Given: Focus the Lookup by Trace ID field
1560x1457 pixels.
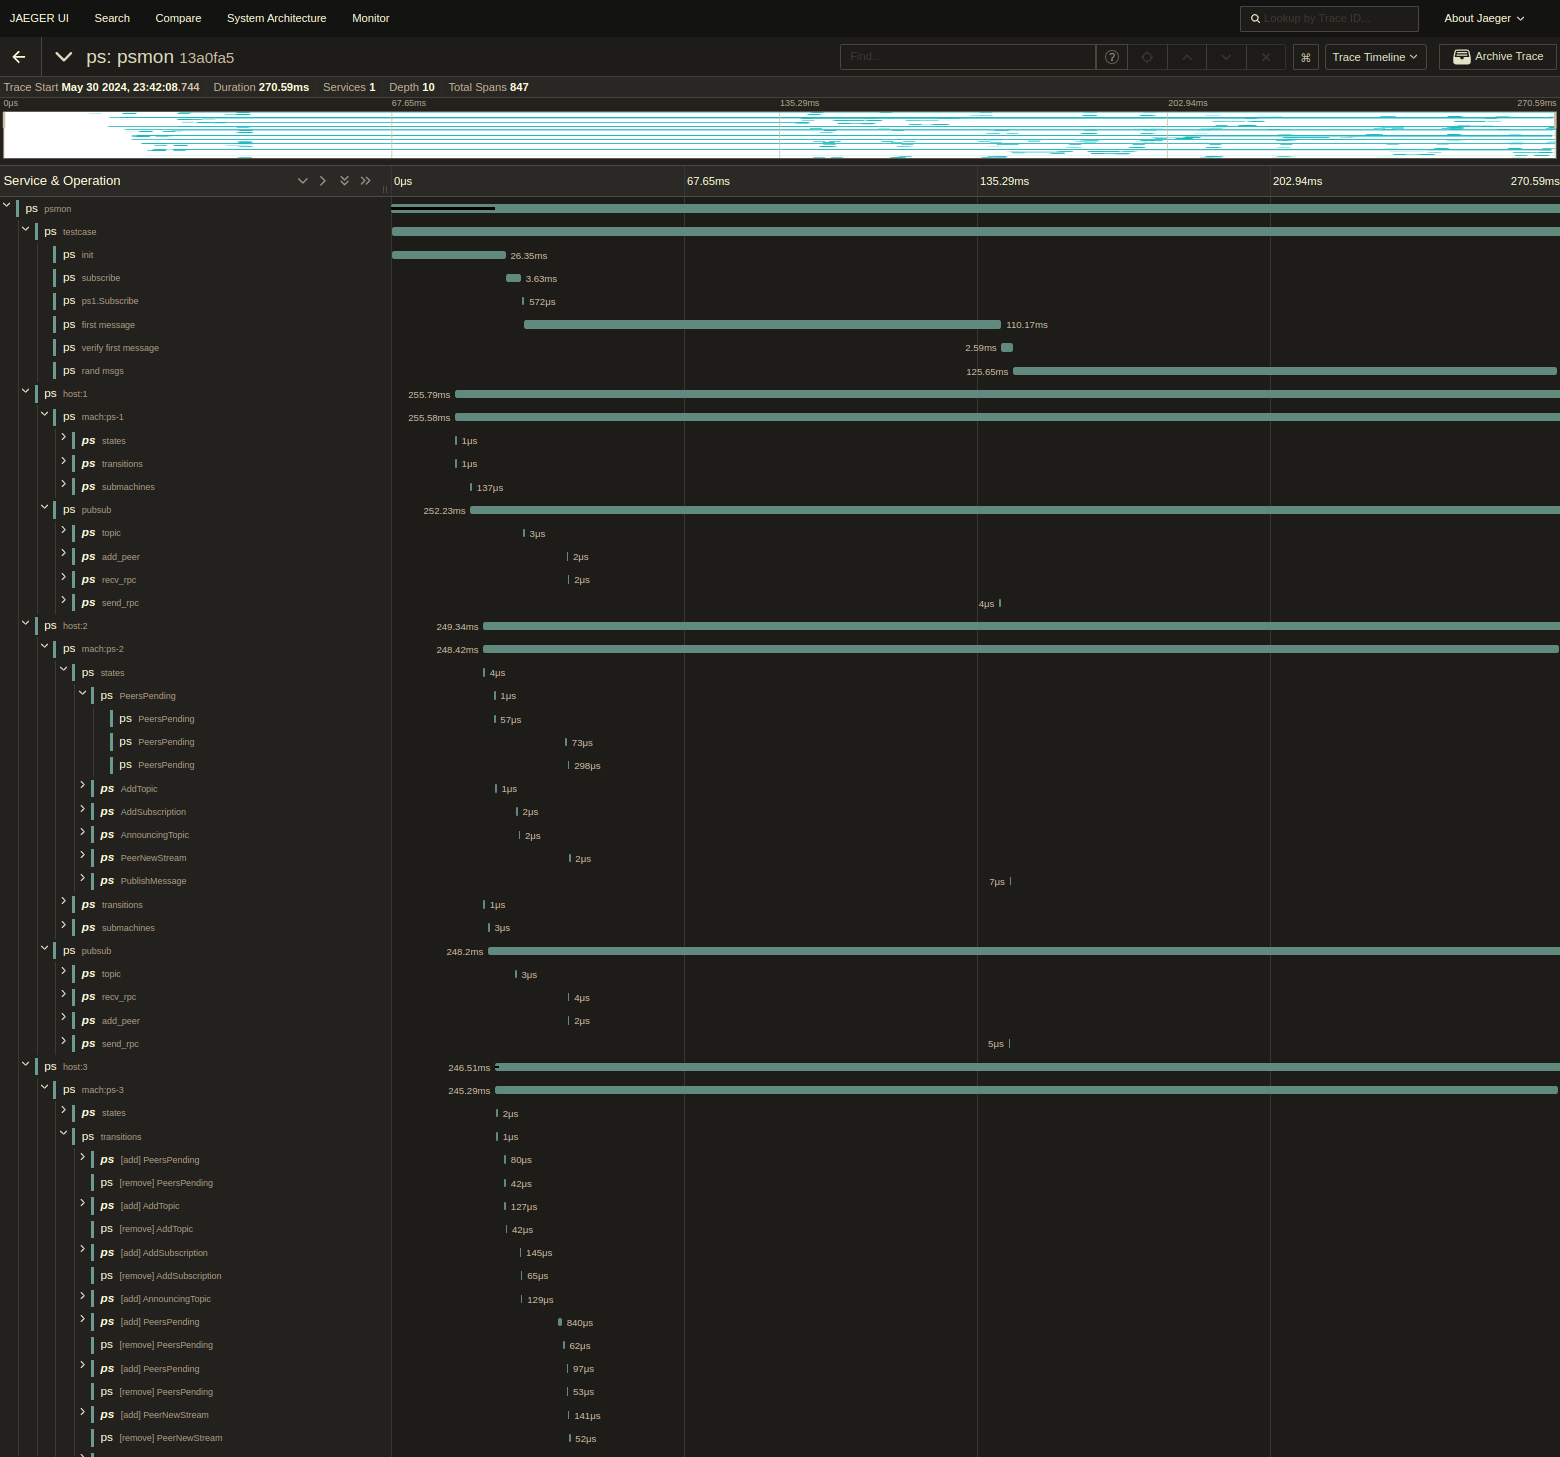Looking at the screenshot, I should click(x=1329, y=18).
